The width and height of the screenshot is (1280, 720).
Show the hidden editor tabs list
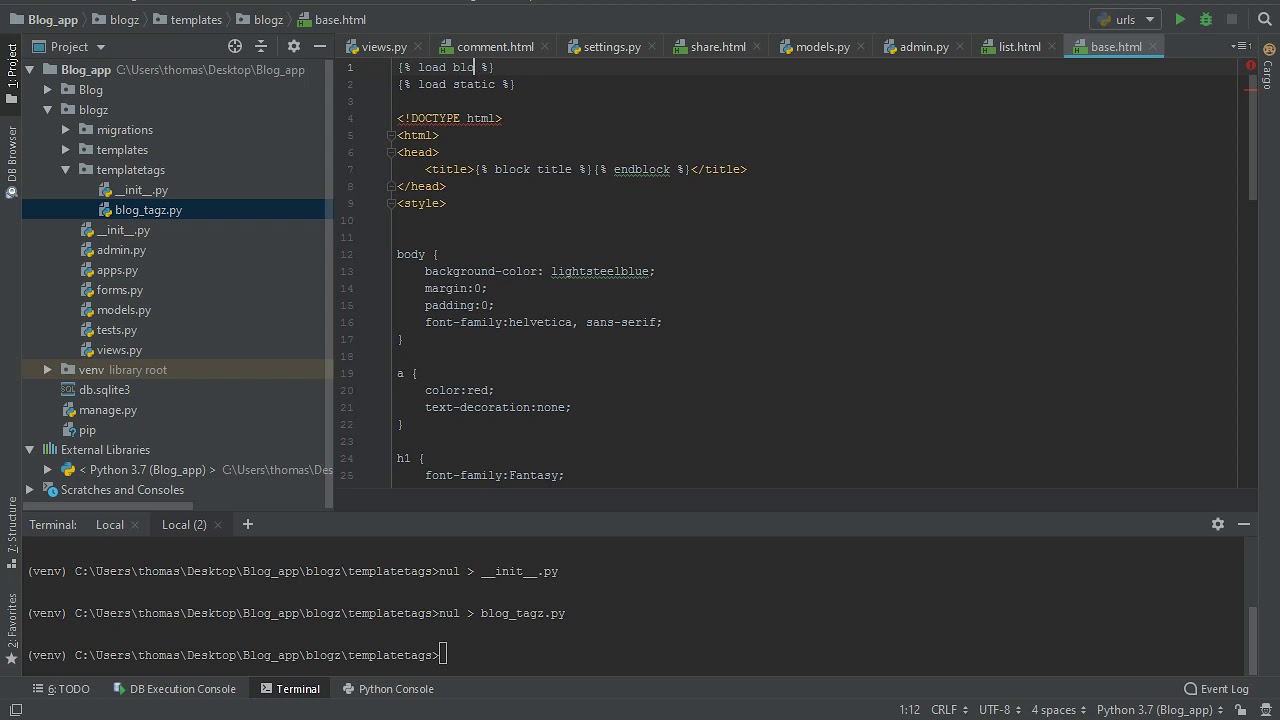pos(1240,47)
